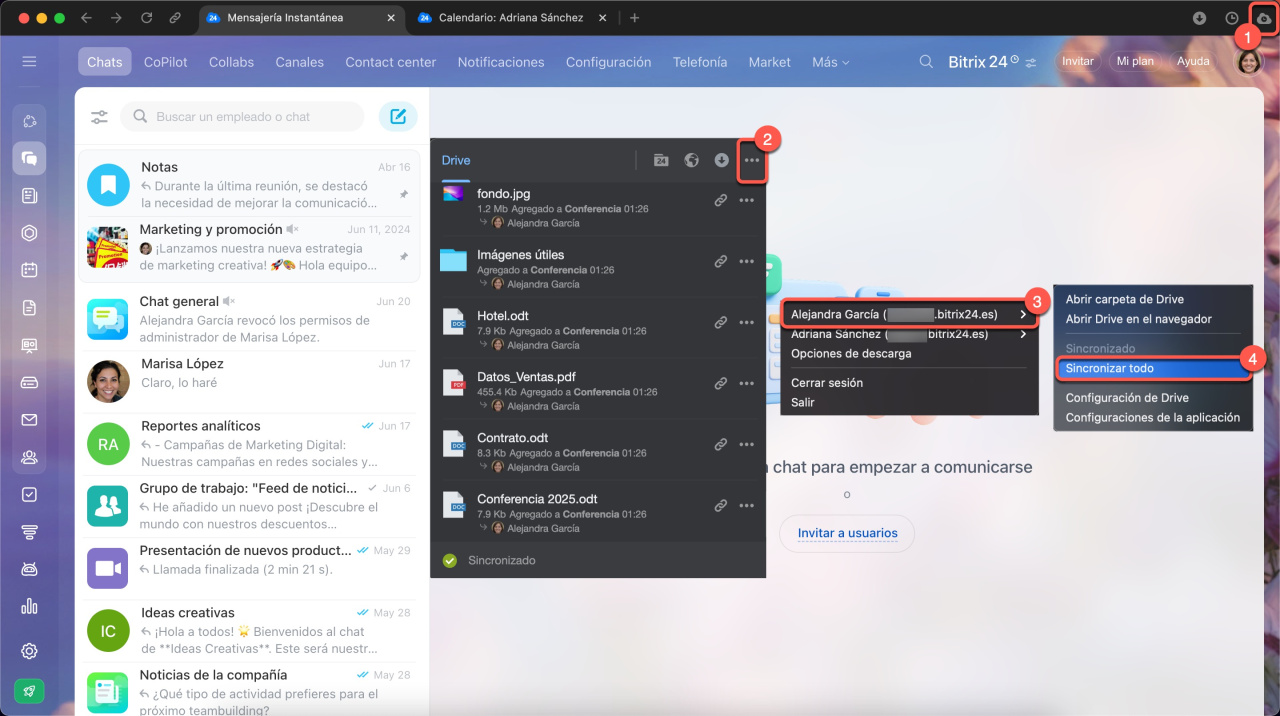Click the Drive panel download arrow icon
Viewport: 1280px width, 716px height.
point(721,160)
